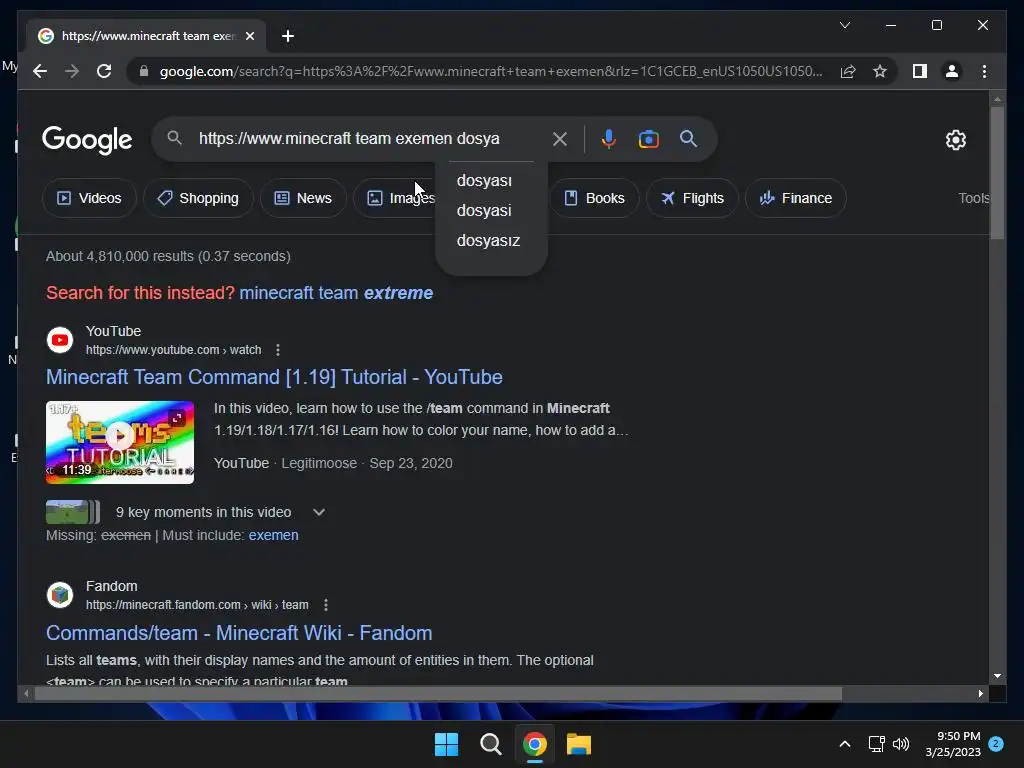
Task: Click the scrollbar up arrow
Action: tap(997, 99)
